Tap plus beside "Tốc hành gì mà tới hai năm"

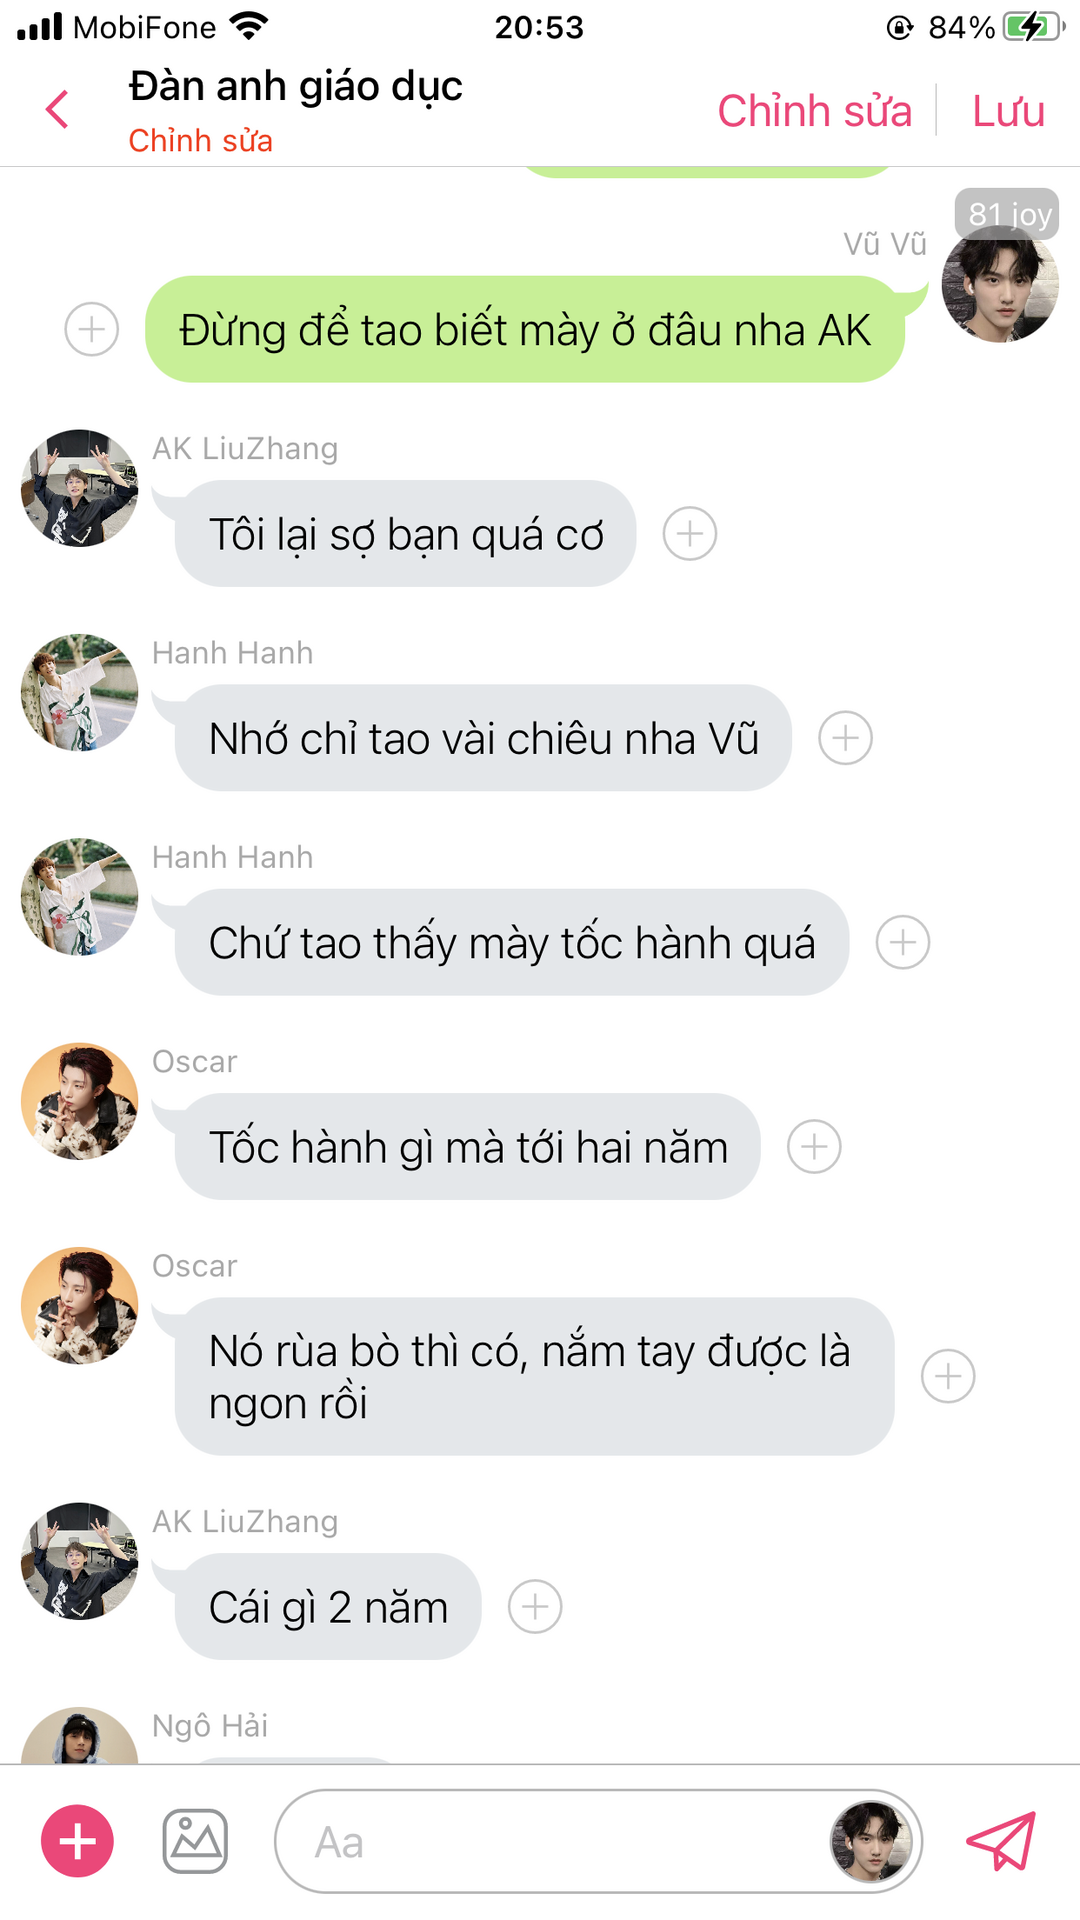pyautogui.click(x=814, y=1146)
